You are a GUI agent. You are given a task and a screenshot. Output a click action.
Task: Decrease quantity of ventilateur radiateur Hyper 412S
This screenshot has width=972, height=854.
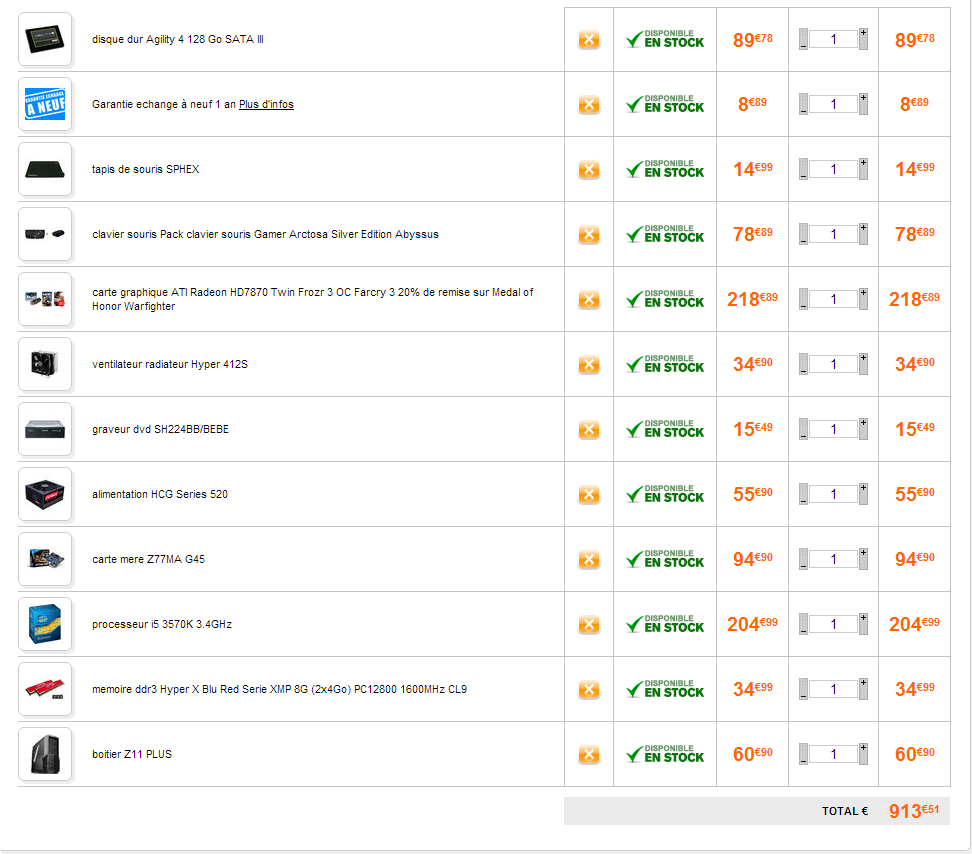coord(803,365)
